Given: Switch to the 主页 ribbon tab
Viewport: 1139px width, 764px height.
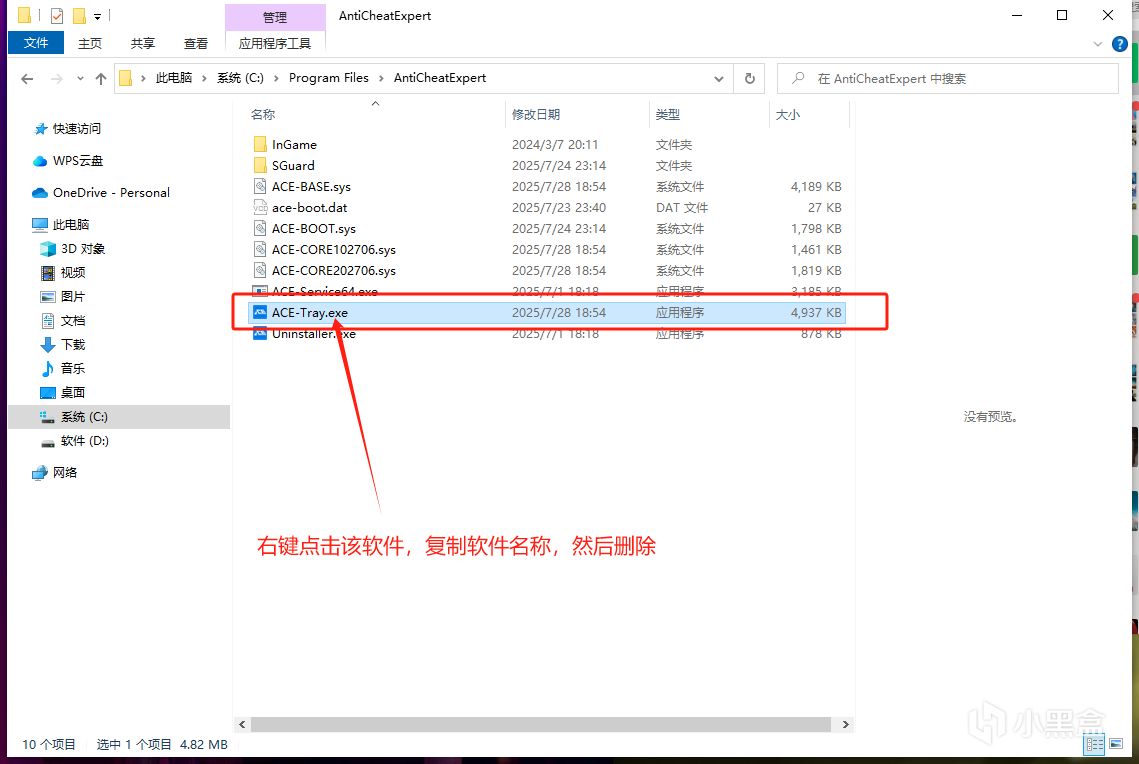Looking at the screenshot, I should coord(90,44).
